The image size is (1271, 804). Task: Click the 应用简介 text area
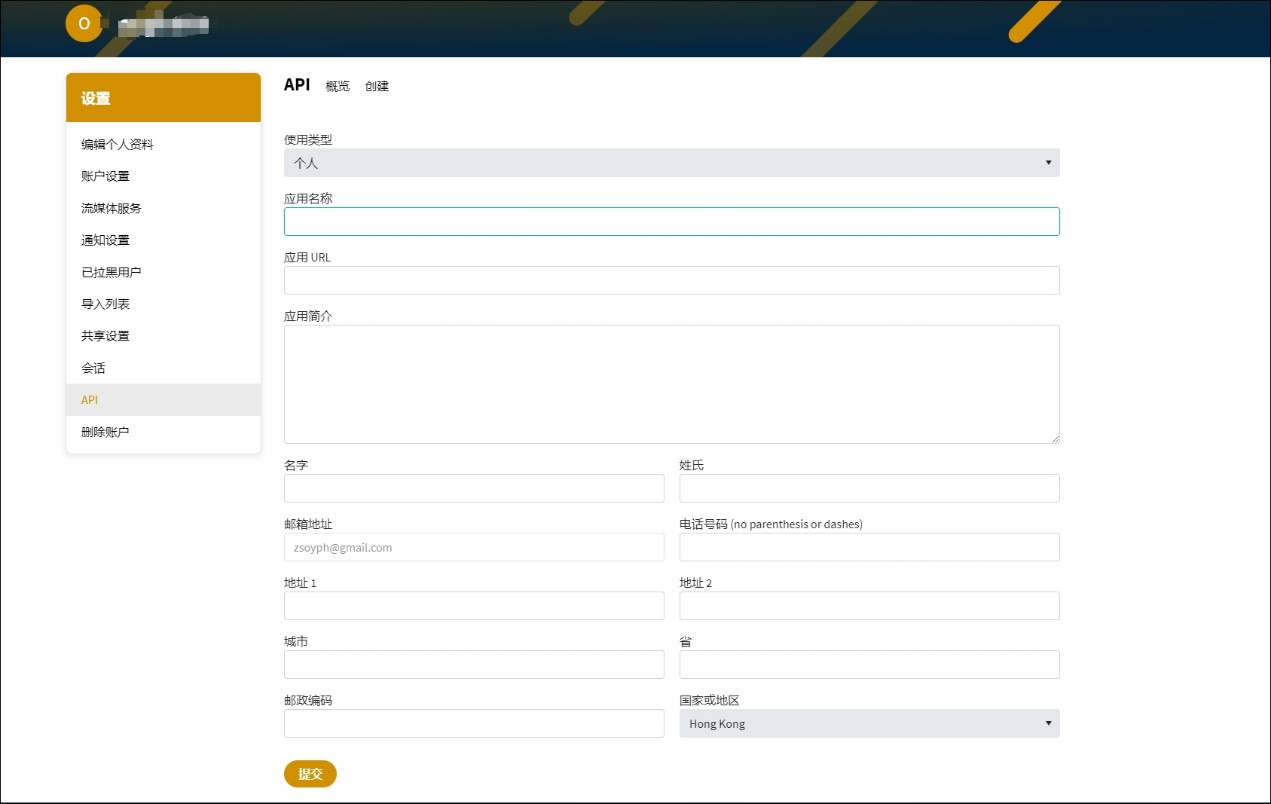coord(671,384)
